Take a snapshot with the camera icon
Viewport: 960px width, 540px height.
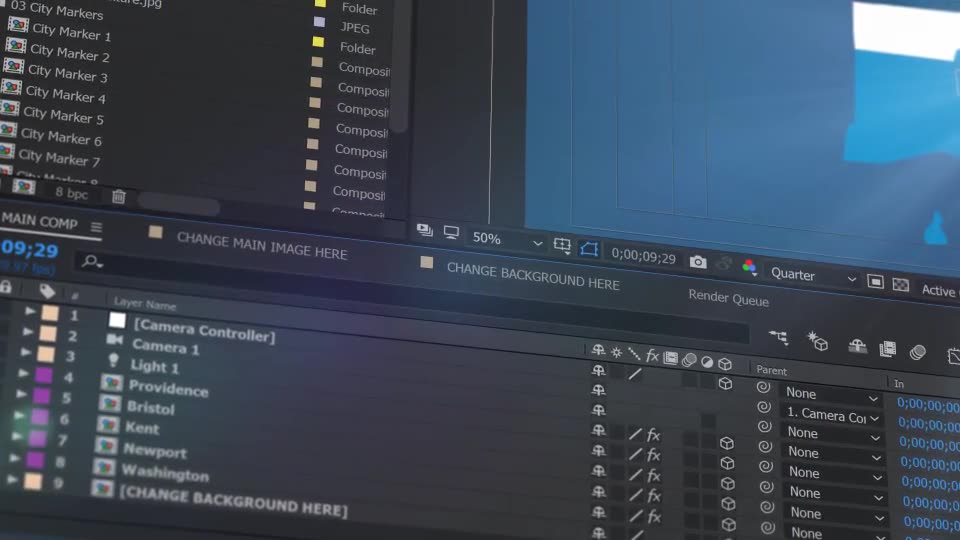697,262
